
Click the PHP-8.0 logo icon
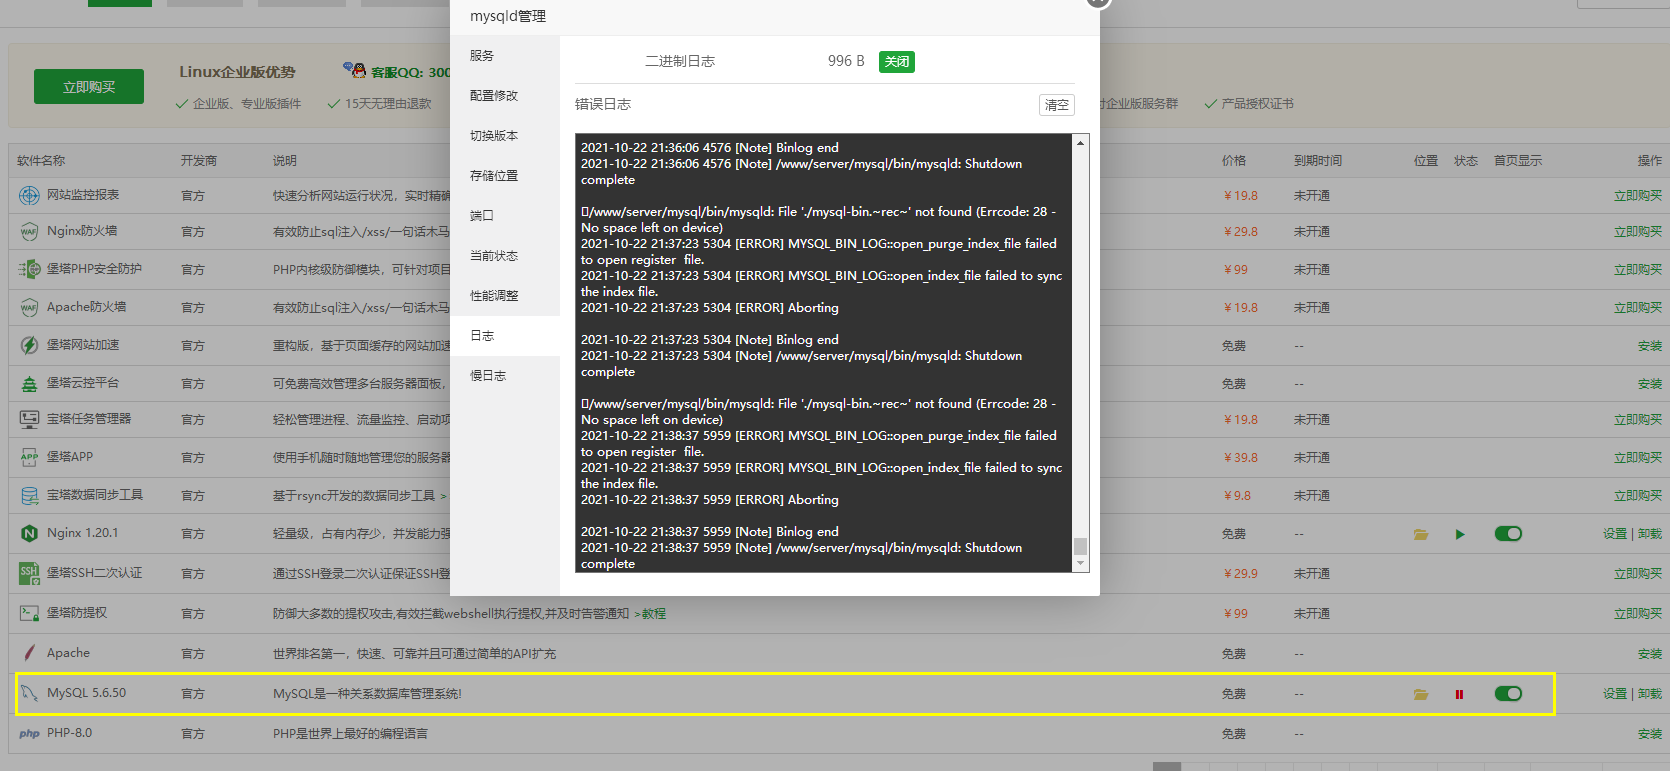tap(29, 733)
